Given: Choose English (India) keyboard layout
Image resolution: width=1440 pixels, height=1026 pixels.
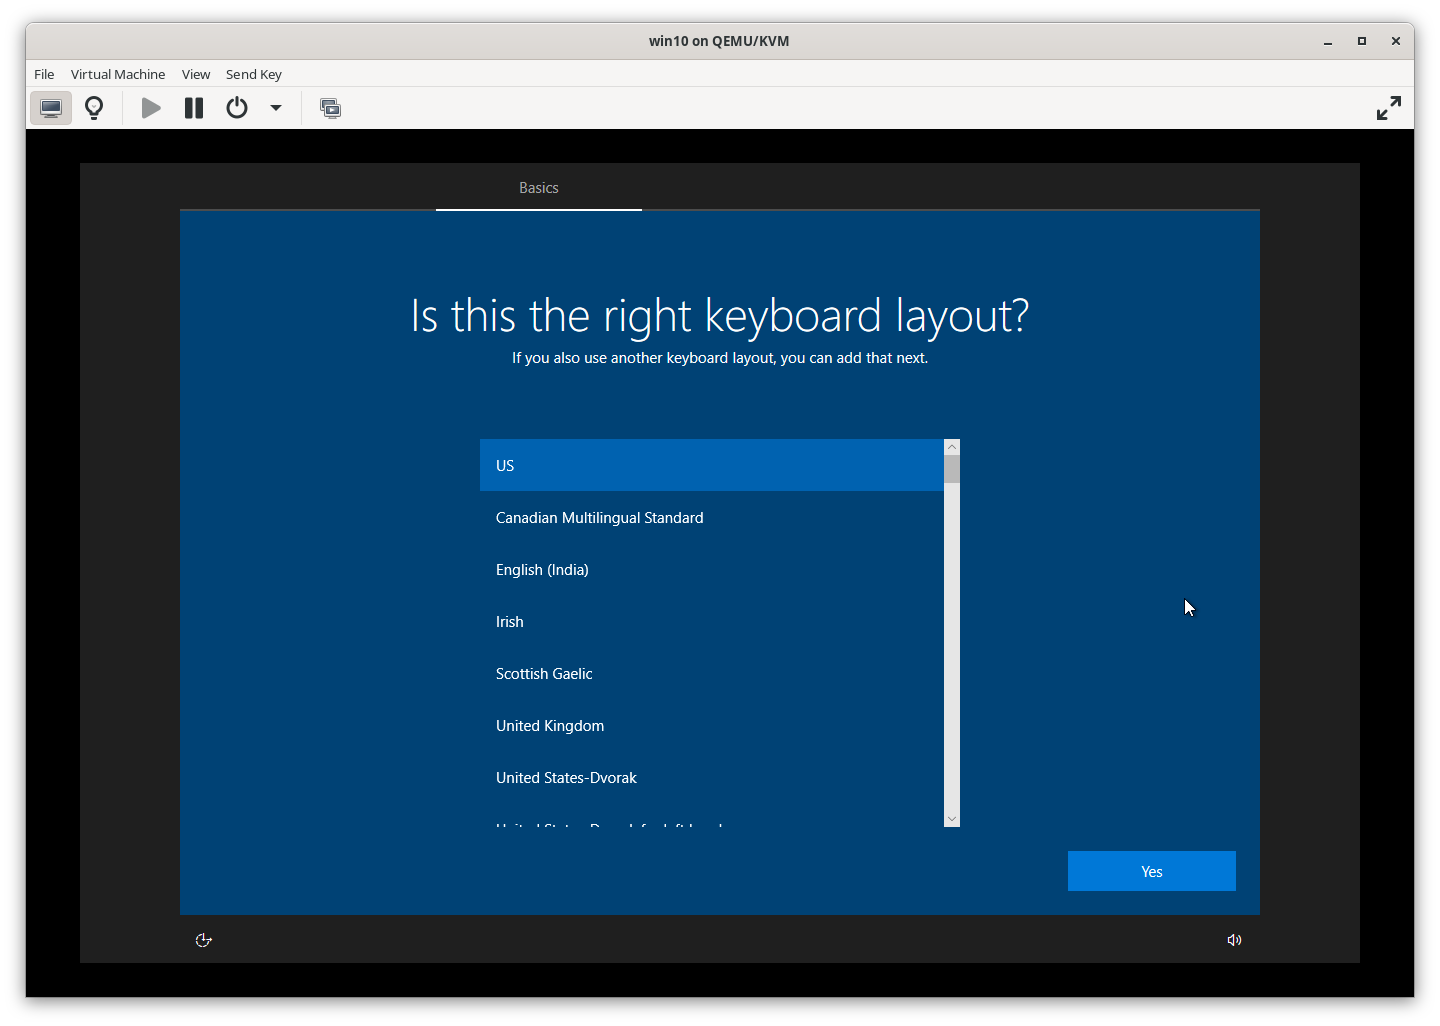Looking at the screenshot, I should [x=712, y=569].
